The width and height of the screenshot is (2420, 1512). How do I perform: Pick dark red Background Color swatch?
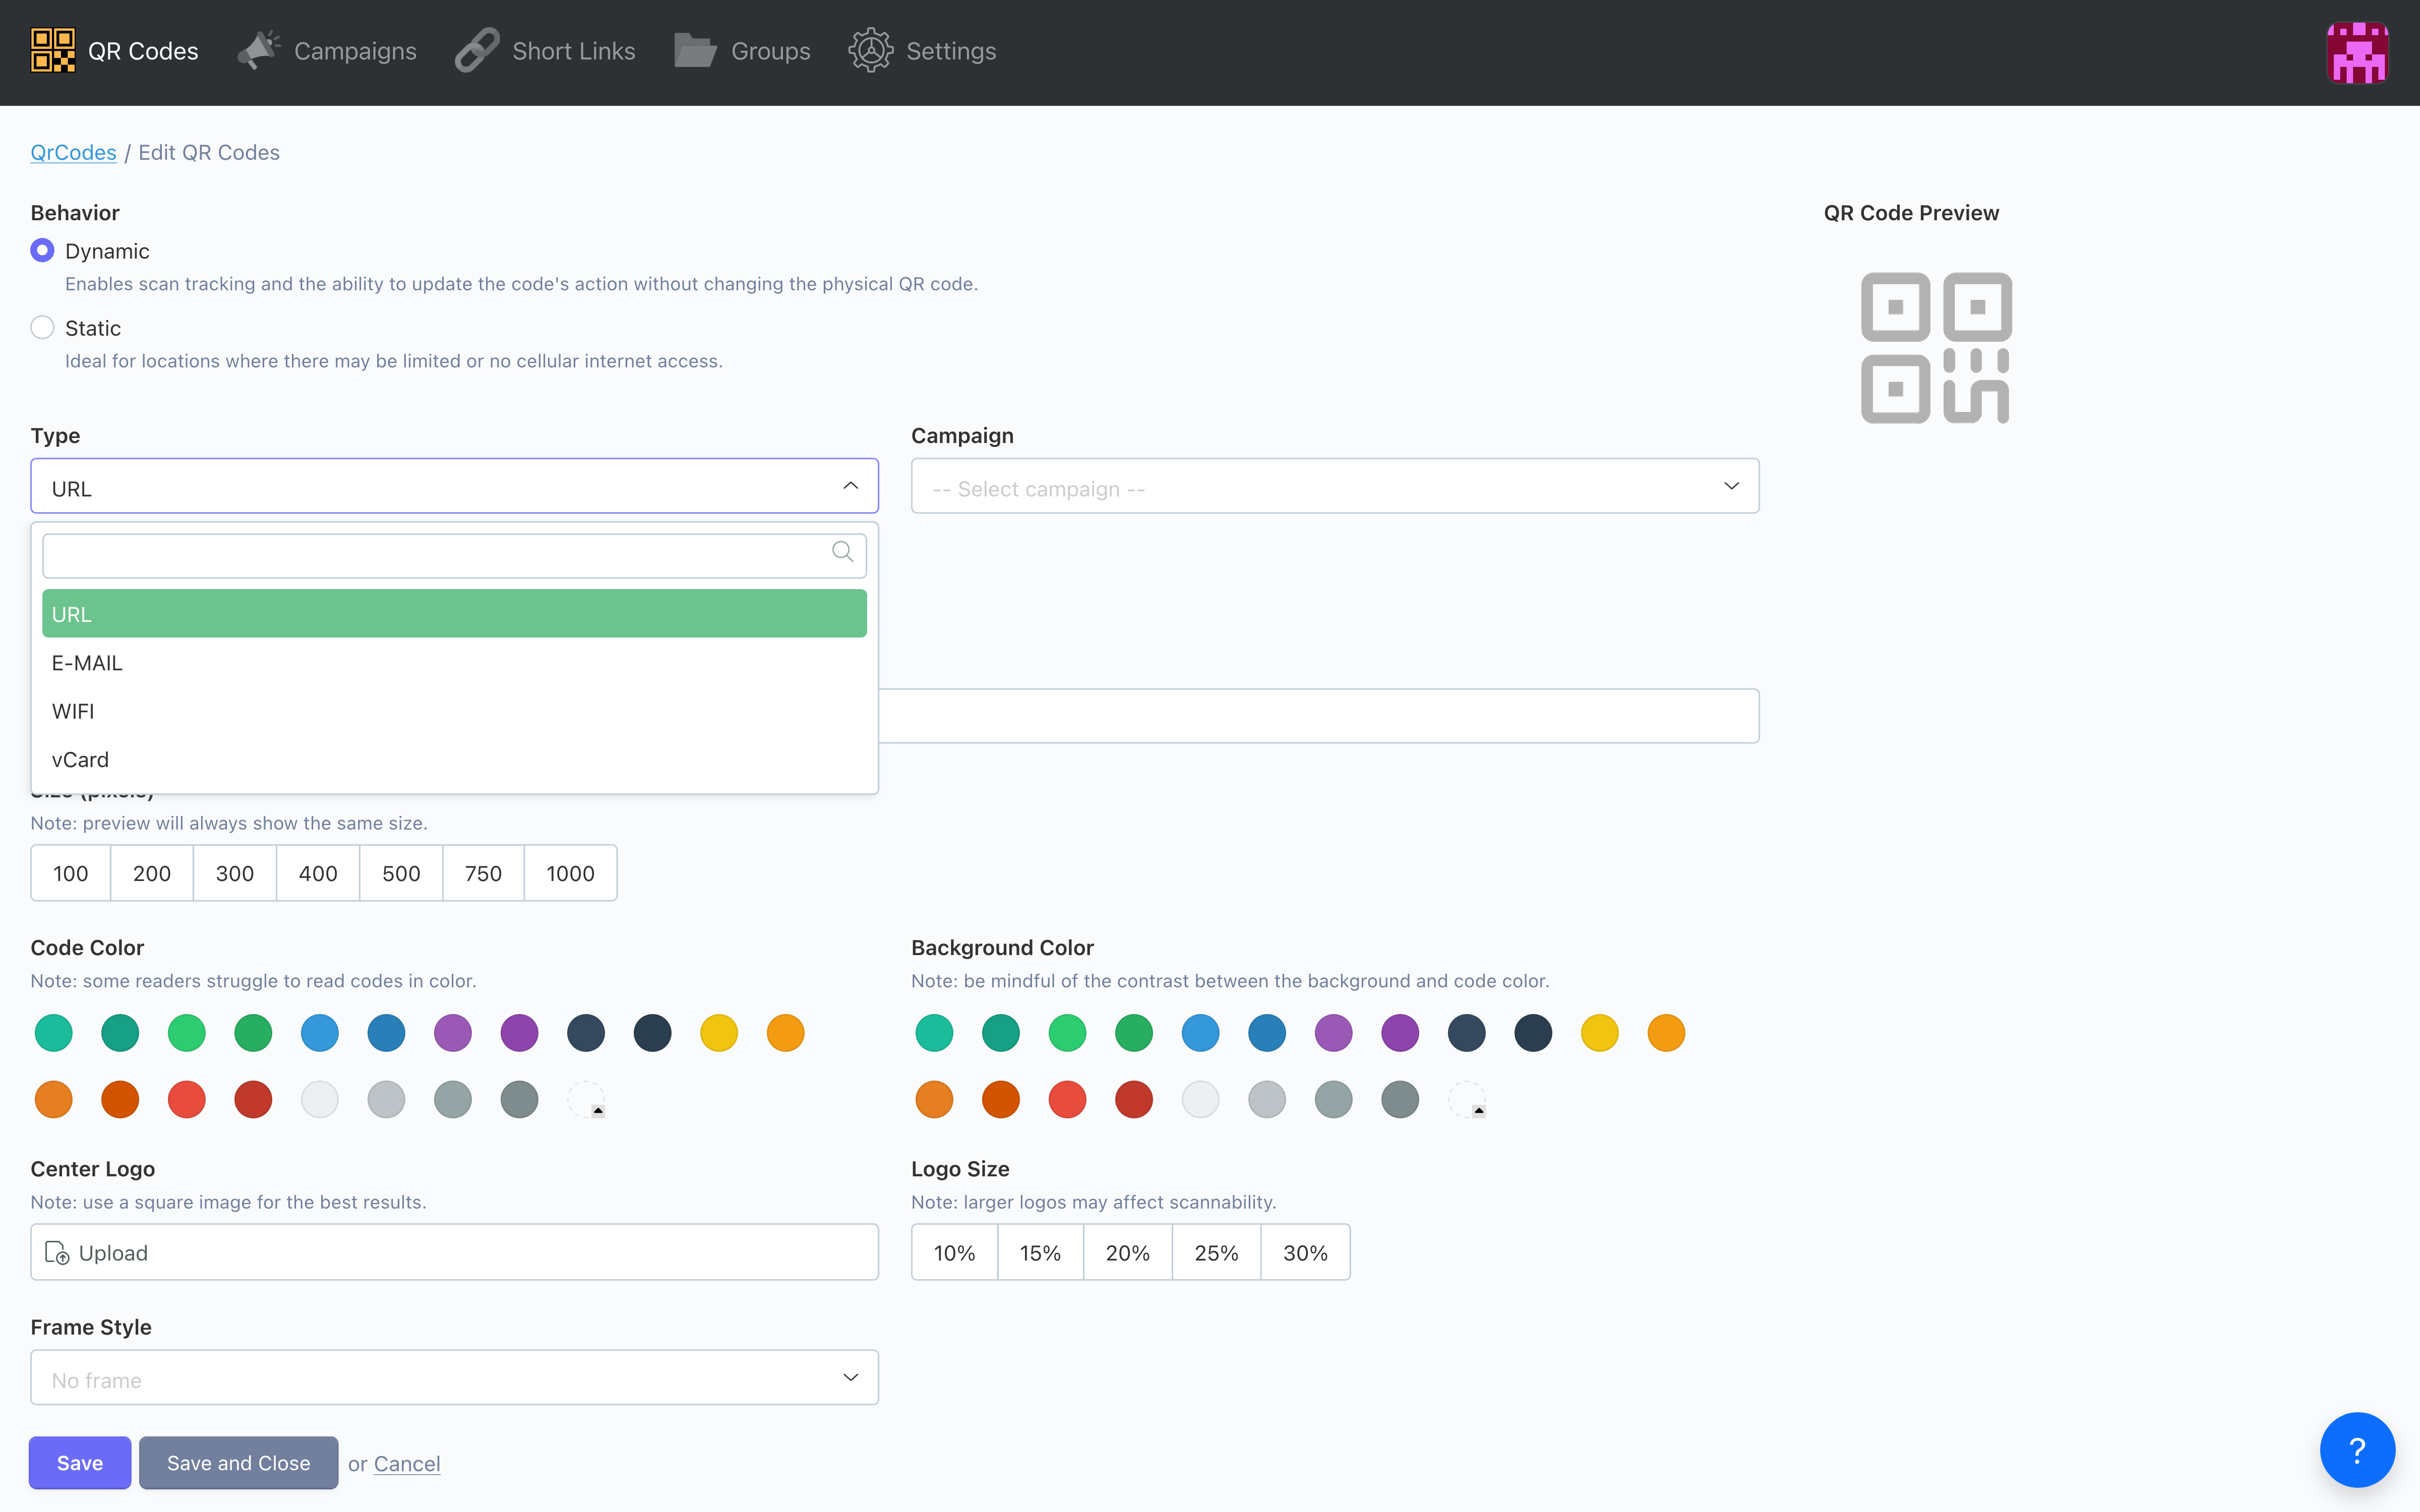click(1134, 1099)
